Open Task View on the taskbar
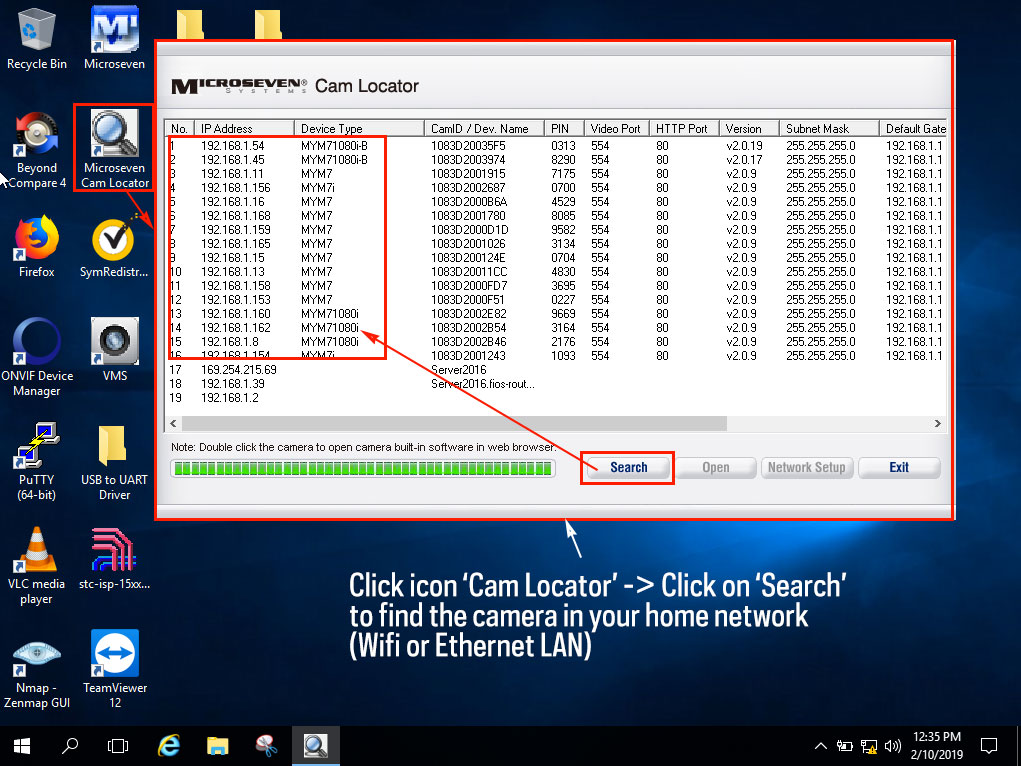The image size is (1021, 766). (x=118, y=746)
